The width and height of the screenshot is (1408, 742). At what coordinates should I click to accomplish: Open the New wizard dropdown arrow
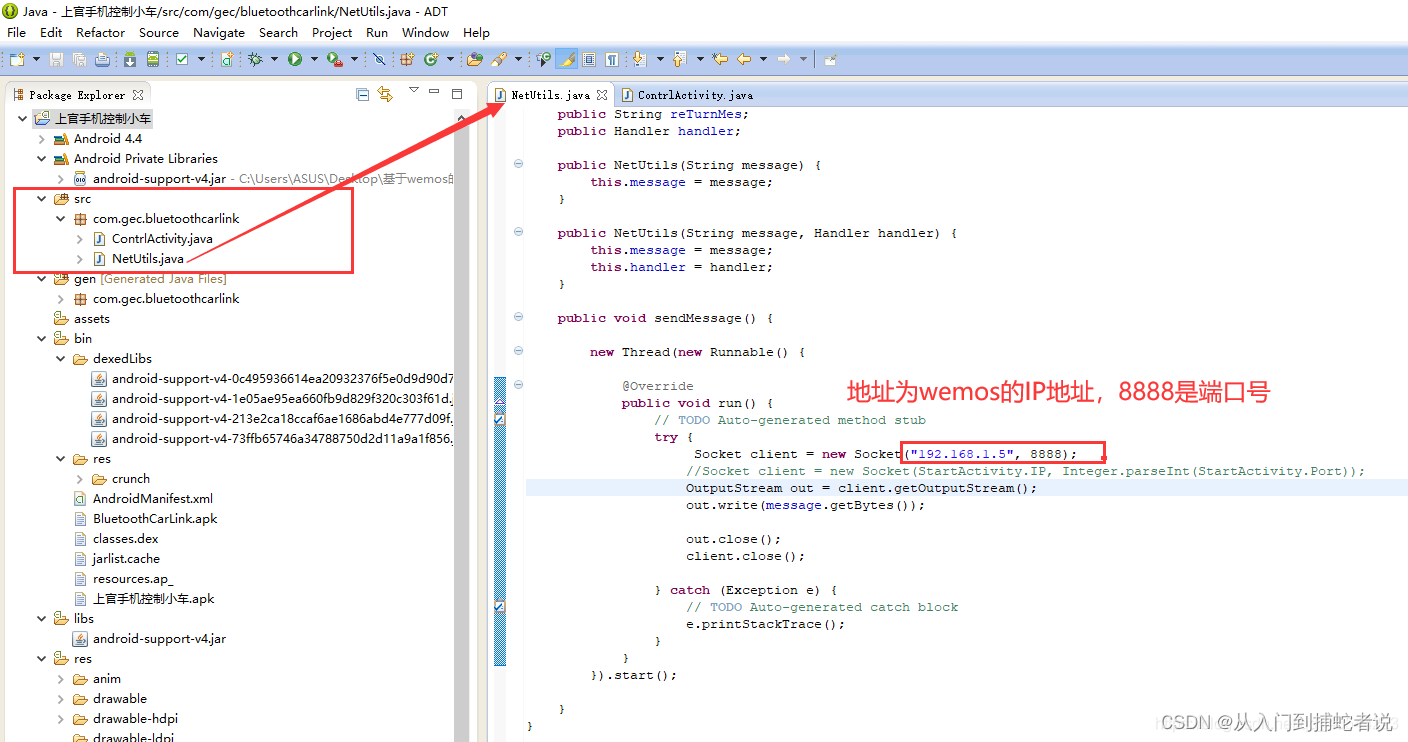(36, 59)
